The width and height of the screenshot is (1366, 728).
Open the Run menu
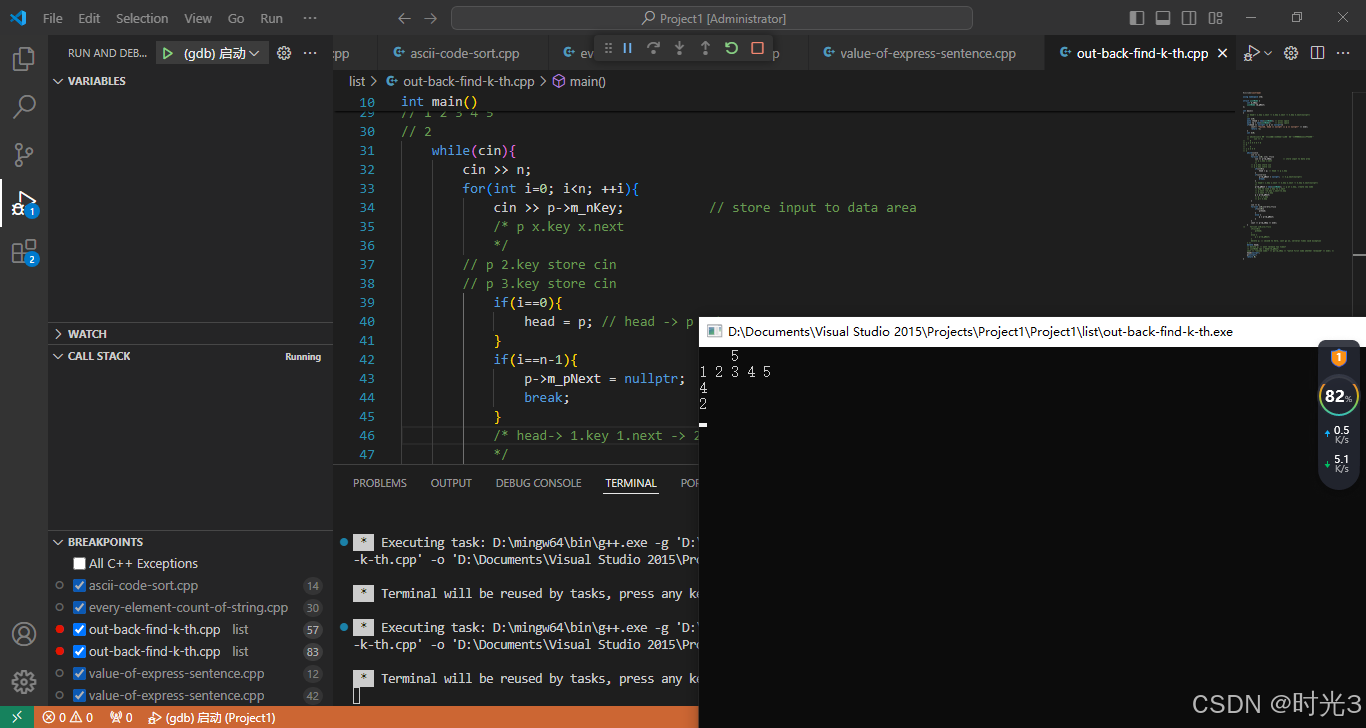point(271,18)
